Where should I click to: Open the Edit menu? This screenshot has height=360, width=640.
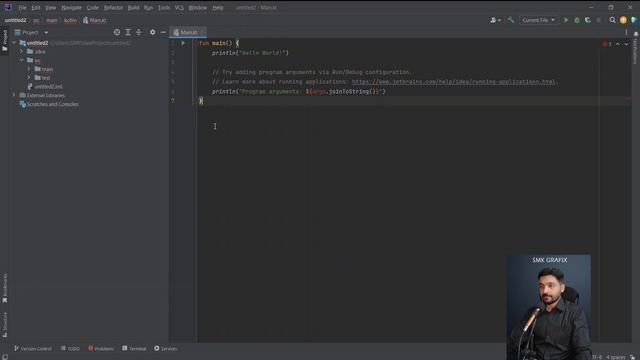(36, 7)
